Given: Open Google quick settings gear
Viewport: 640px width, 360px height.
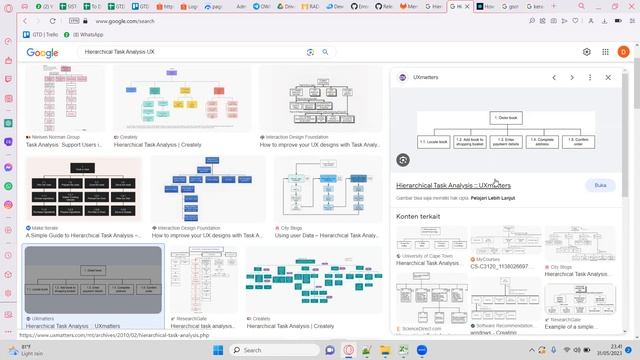Looking at the screenshot, I should (x=587, y=52).
